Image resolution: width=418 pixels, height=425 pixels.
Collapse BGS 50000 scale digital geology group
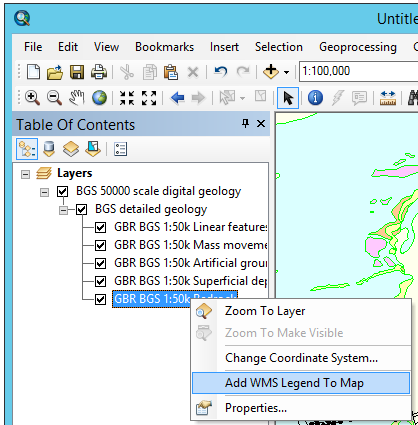44,192
